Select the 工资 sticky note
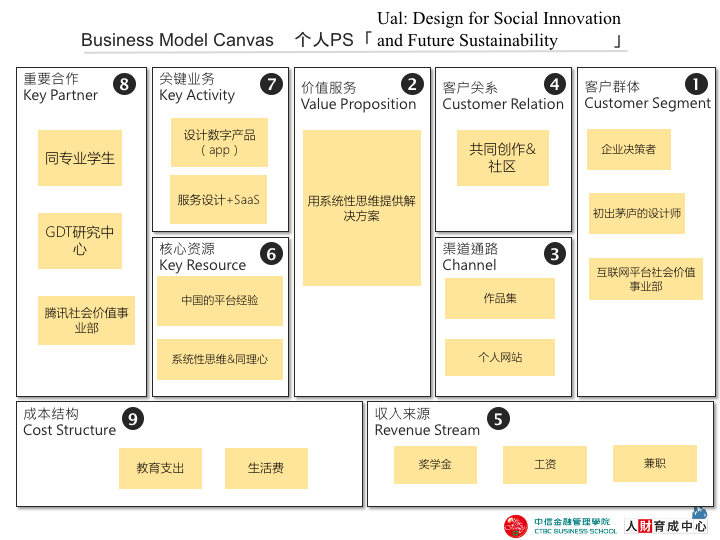This screenshot has width=720, height=540. pos(545,465)
